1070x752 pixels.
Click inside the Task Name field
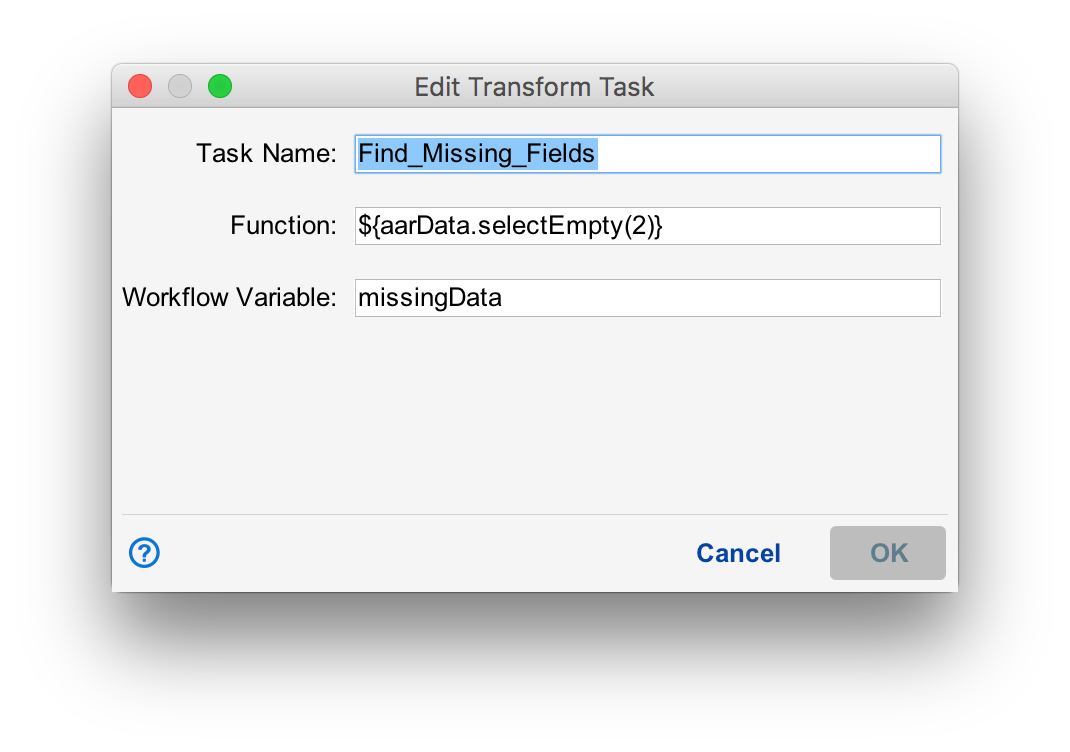(x=646, y=154)
